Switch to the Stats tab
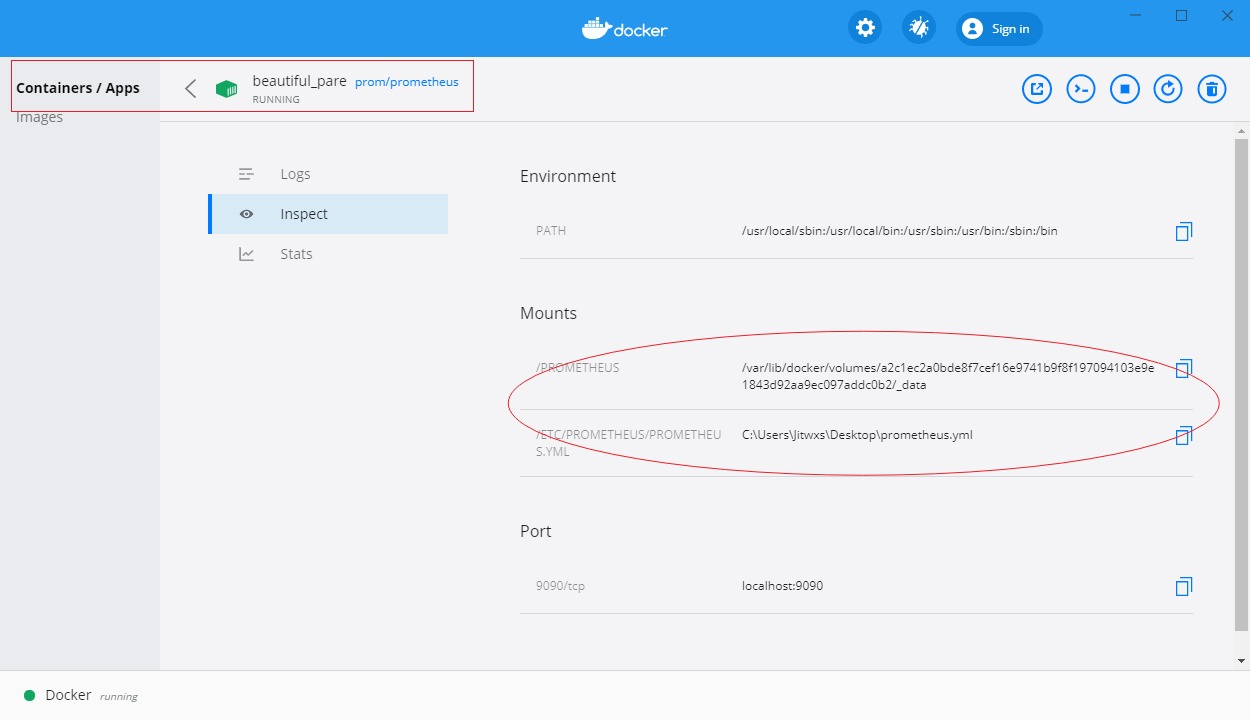Screen dimensions: 1250x720 coord(328,254)
